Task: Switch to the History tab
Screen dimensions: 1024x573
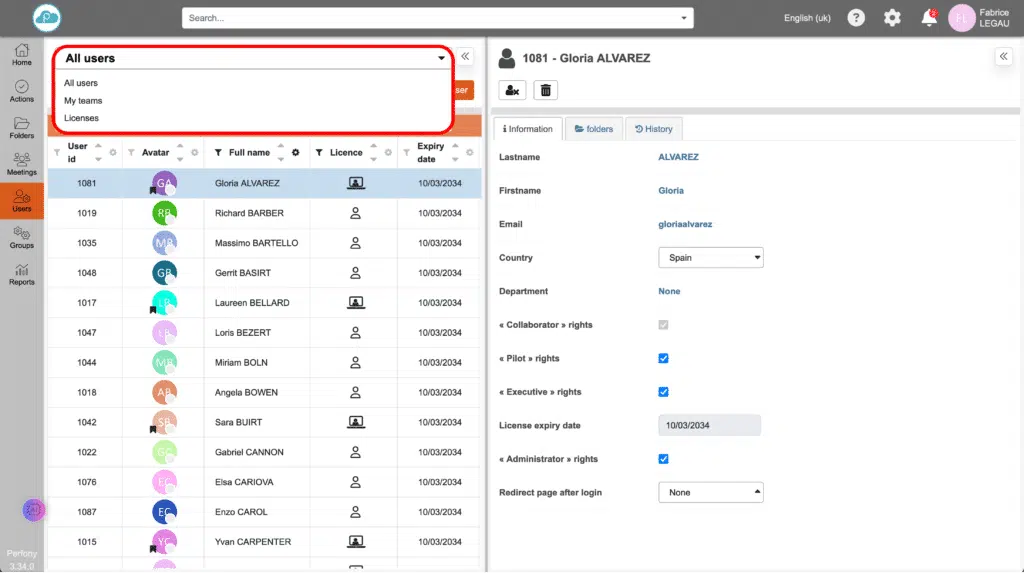Action: tap(654, 129)
